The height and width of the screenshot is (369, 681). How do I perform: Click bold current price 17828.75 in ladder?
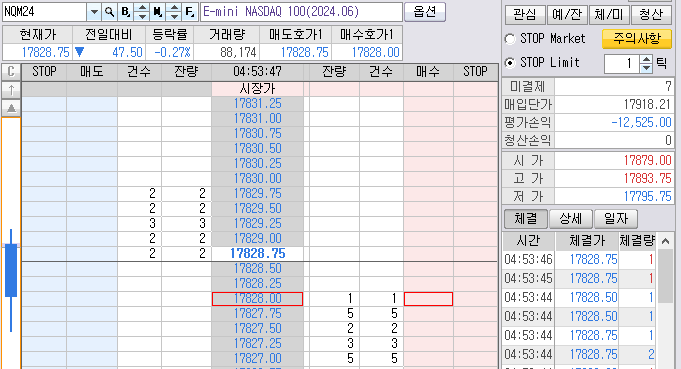(258, 254)
